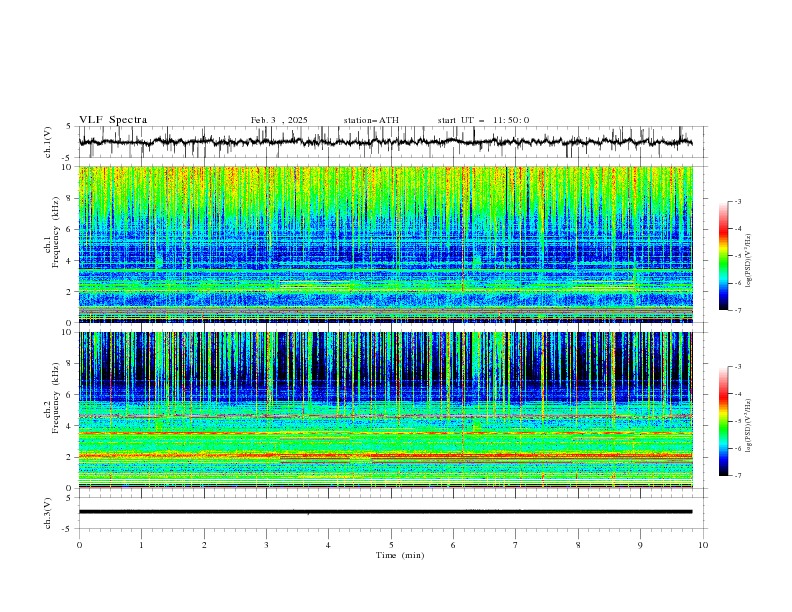Viewport: 792px width, 612px height.
Task: Click the ch.3 flat waveform trace
Action: [385, 512]
